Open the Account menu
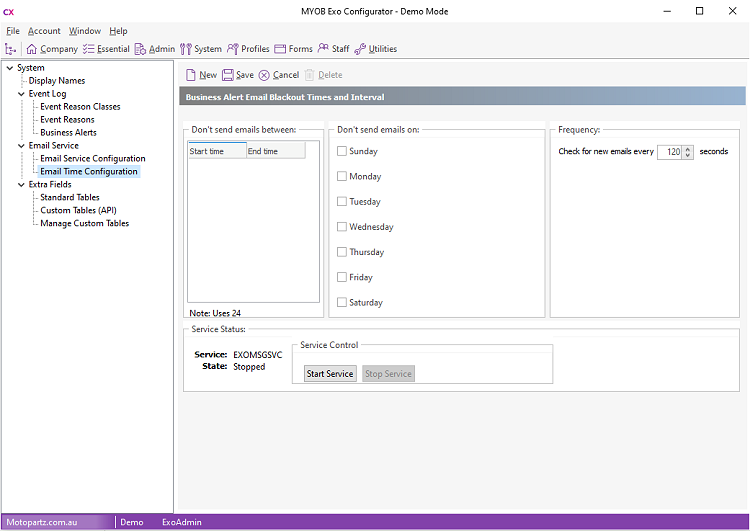 (x=44, y=31)
